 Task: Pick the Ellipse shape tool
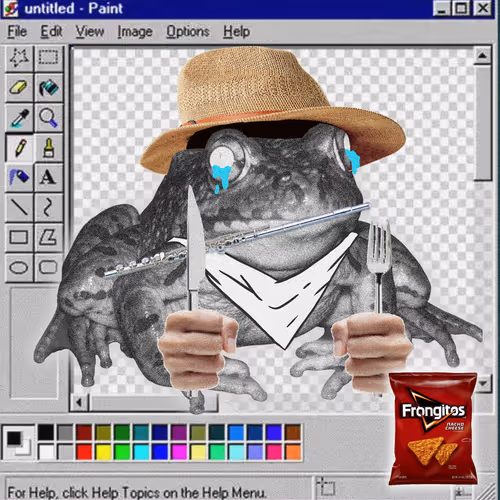[x=19, y=268]
